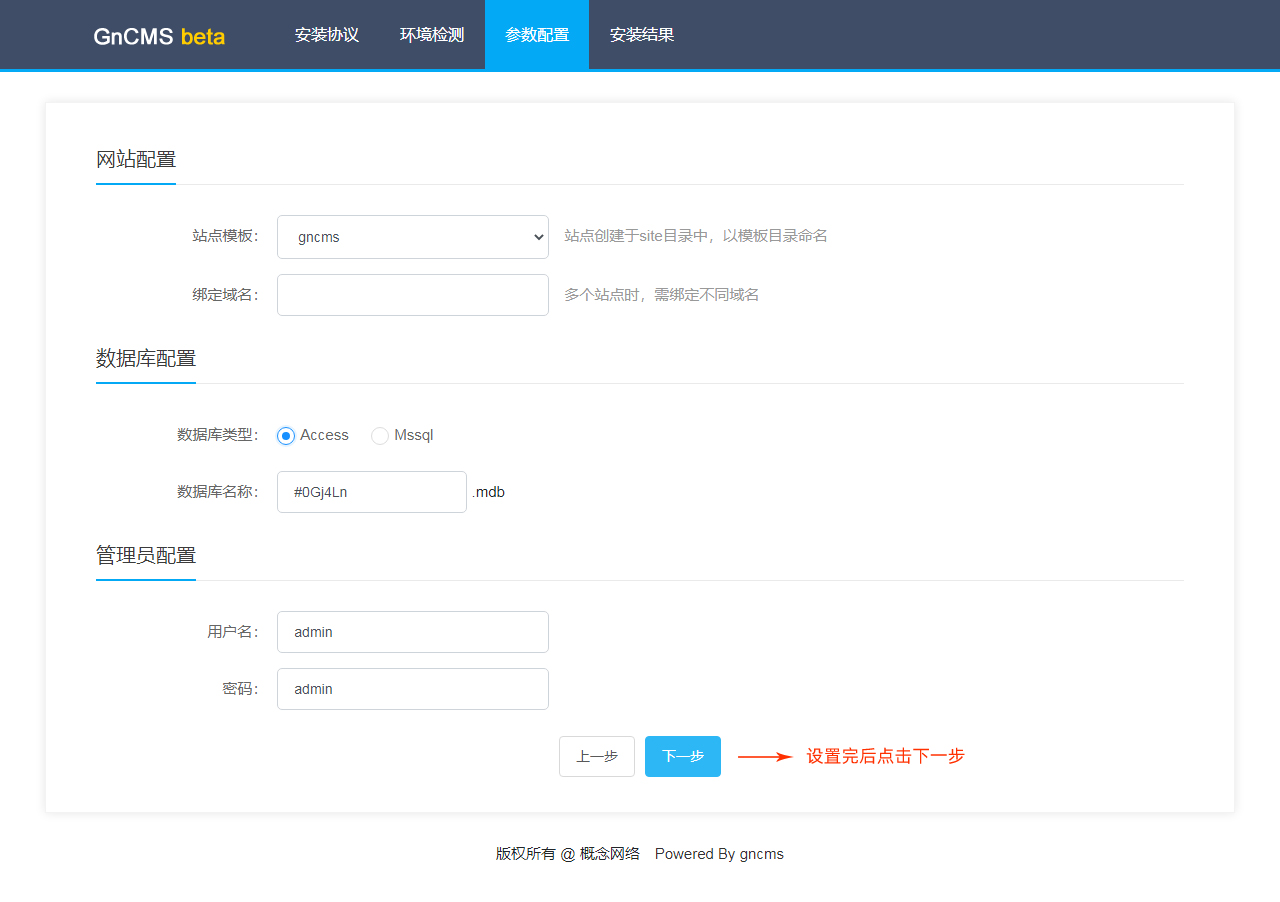Click the 密码 input field

[x=412, y=689]
